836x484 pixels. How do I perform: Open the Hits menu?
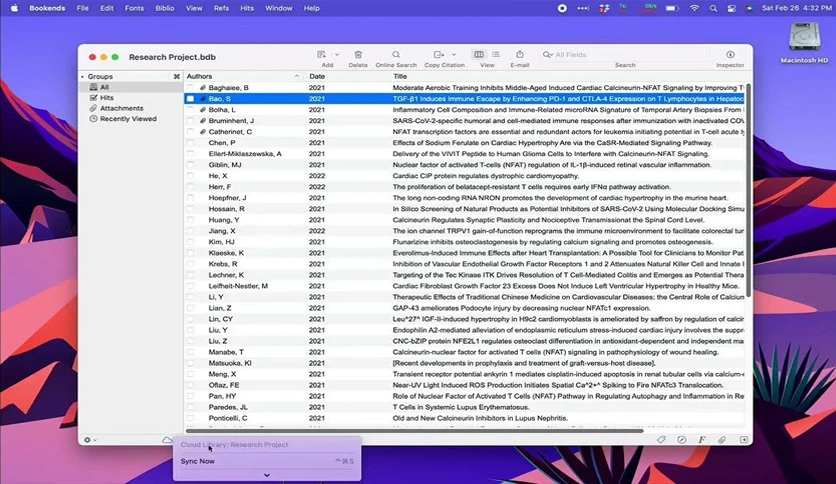coord(247,8)
